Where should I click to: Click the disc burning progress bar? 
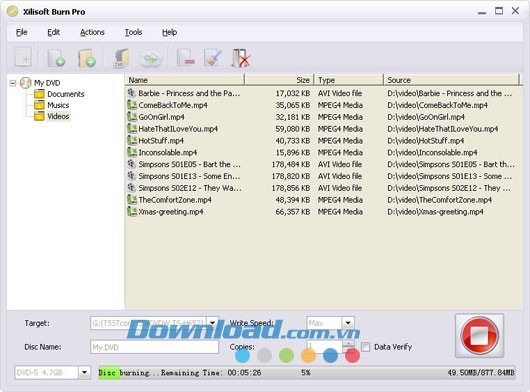(307, 373)
